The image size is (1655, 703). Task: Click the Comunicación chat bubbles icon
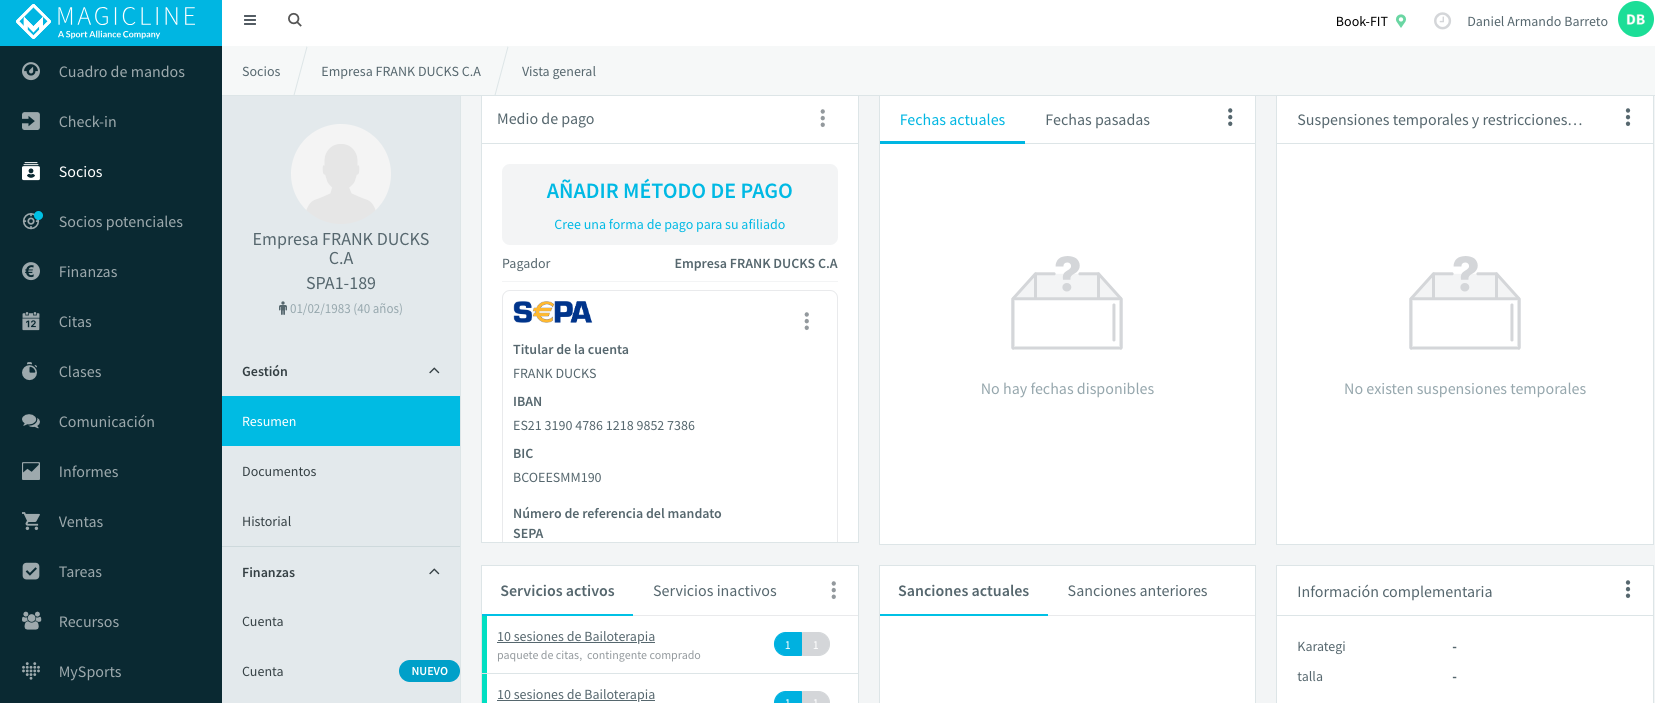coord(31,421)
